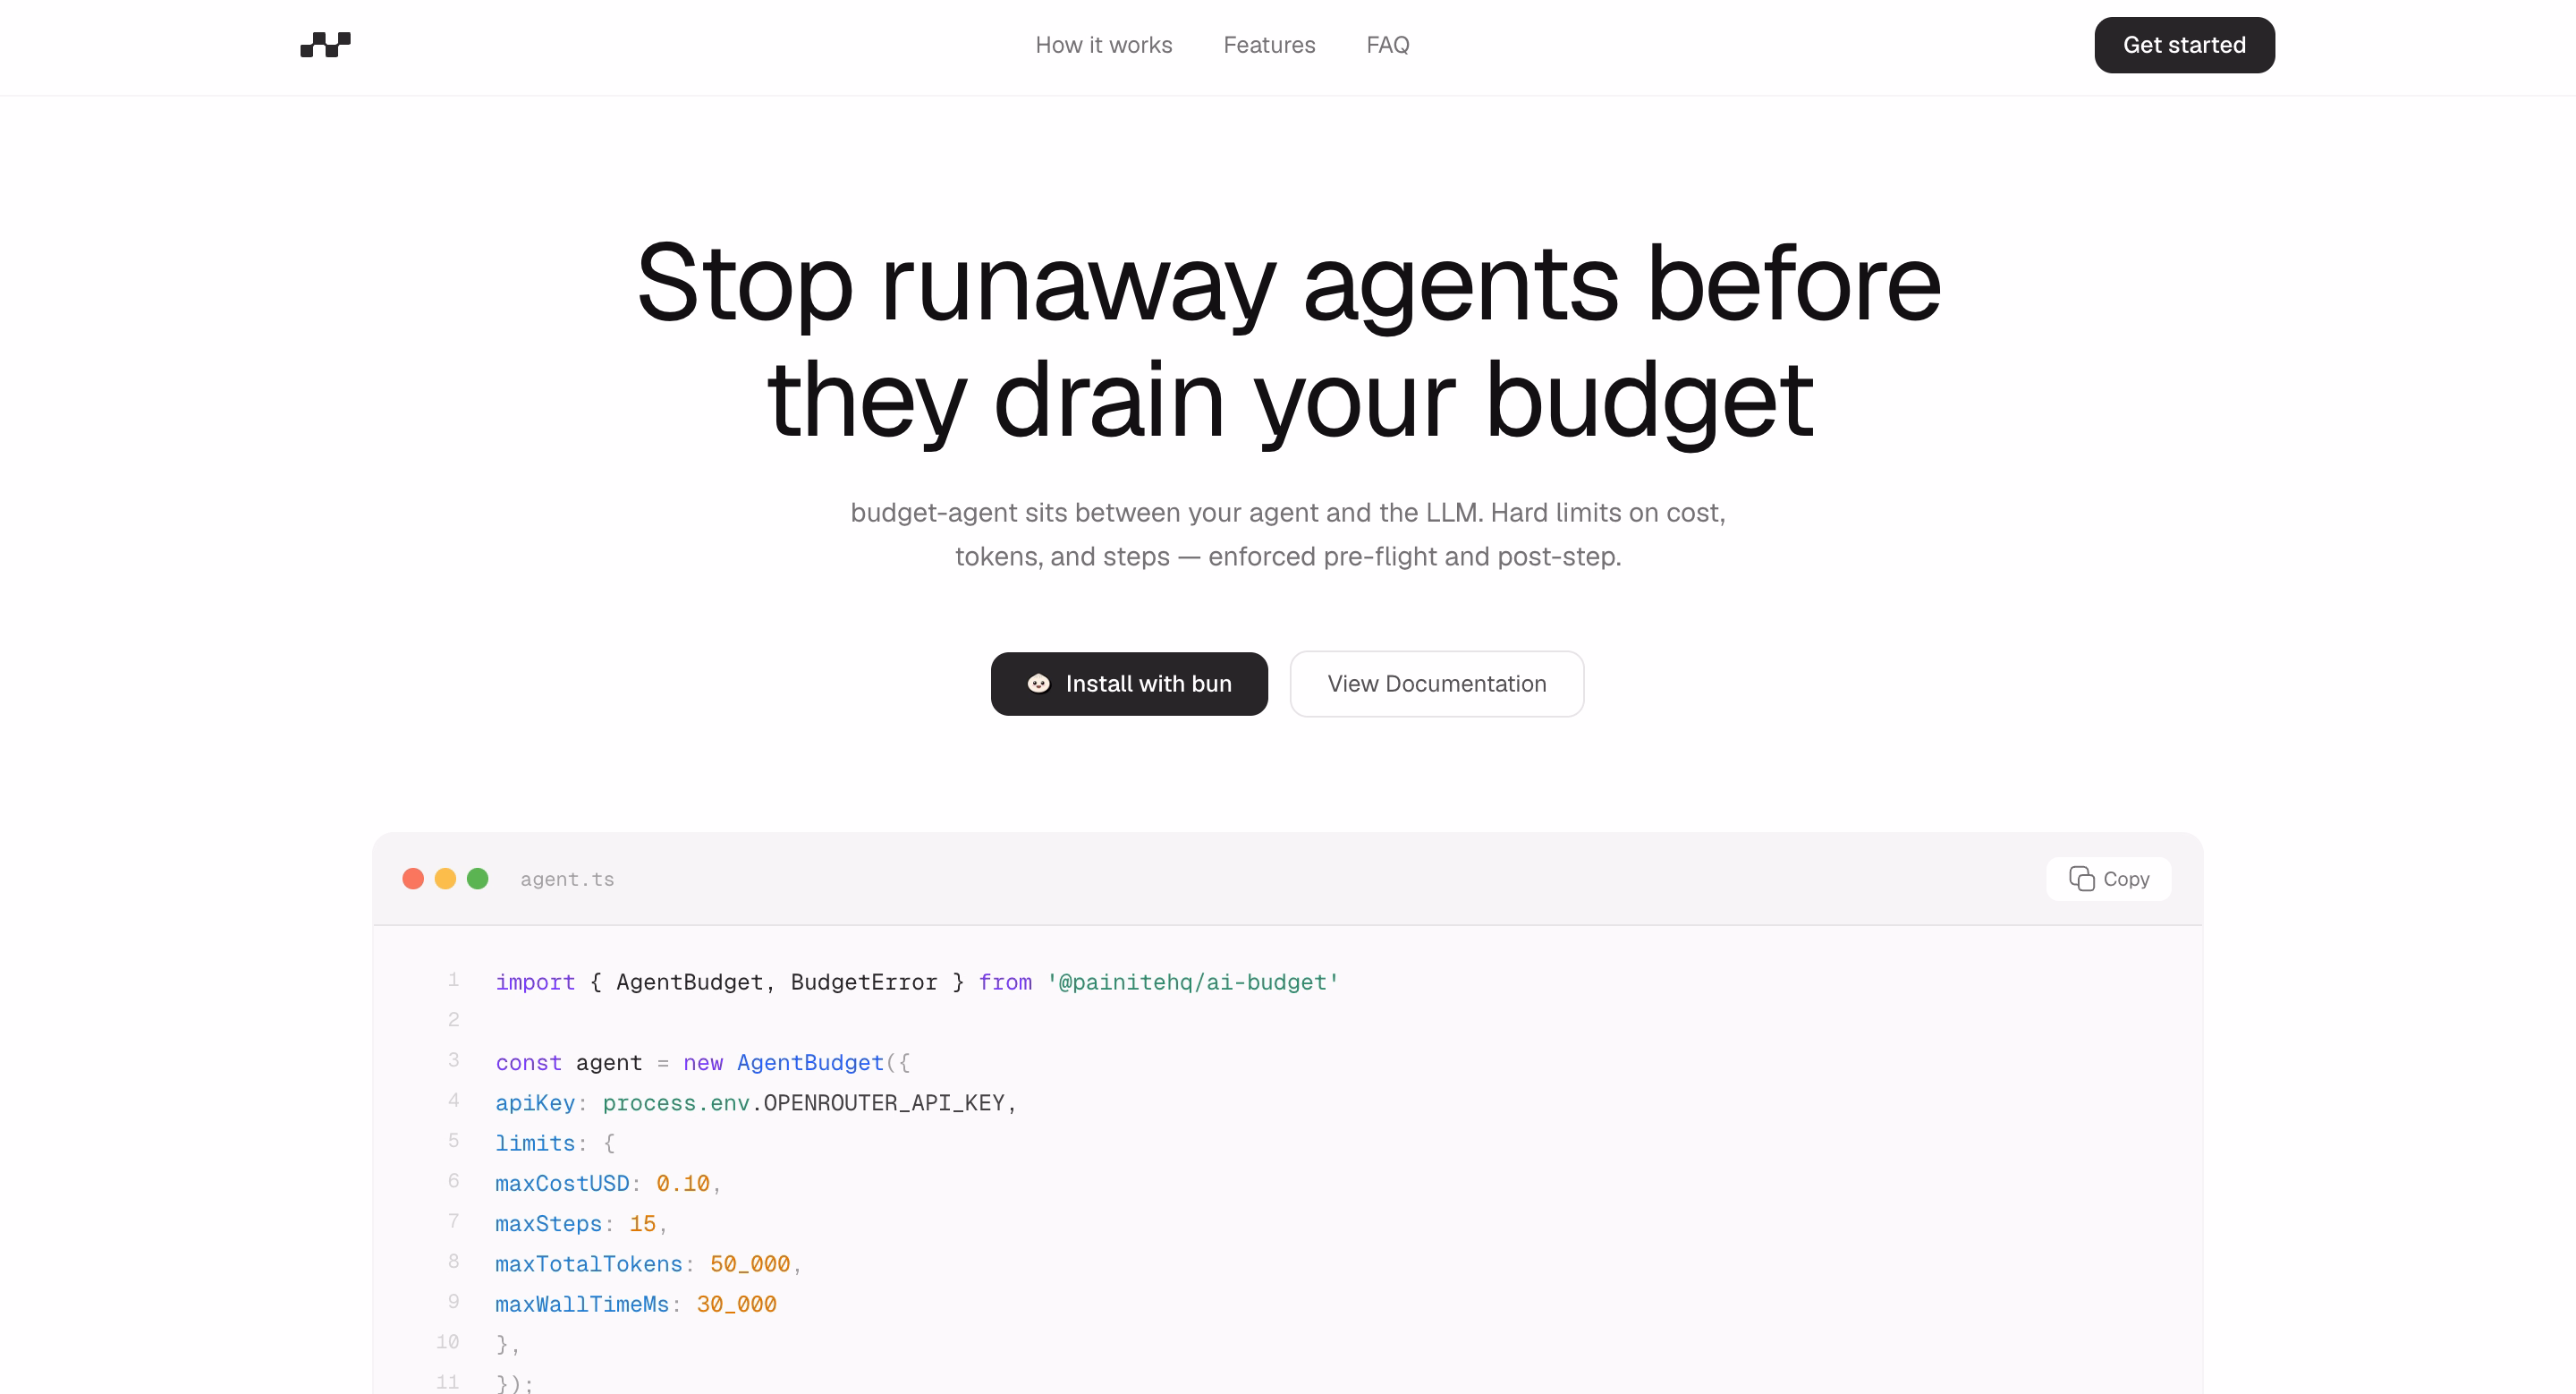The width and height of the screenshot is (2576, 1394).
Task: Jump to the FAQ nav link
Action: 1387,45
